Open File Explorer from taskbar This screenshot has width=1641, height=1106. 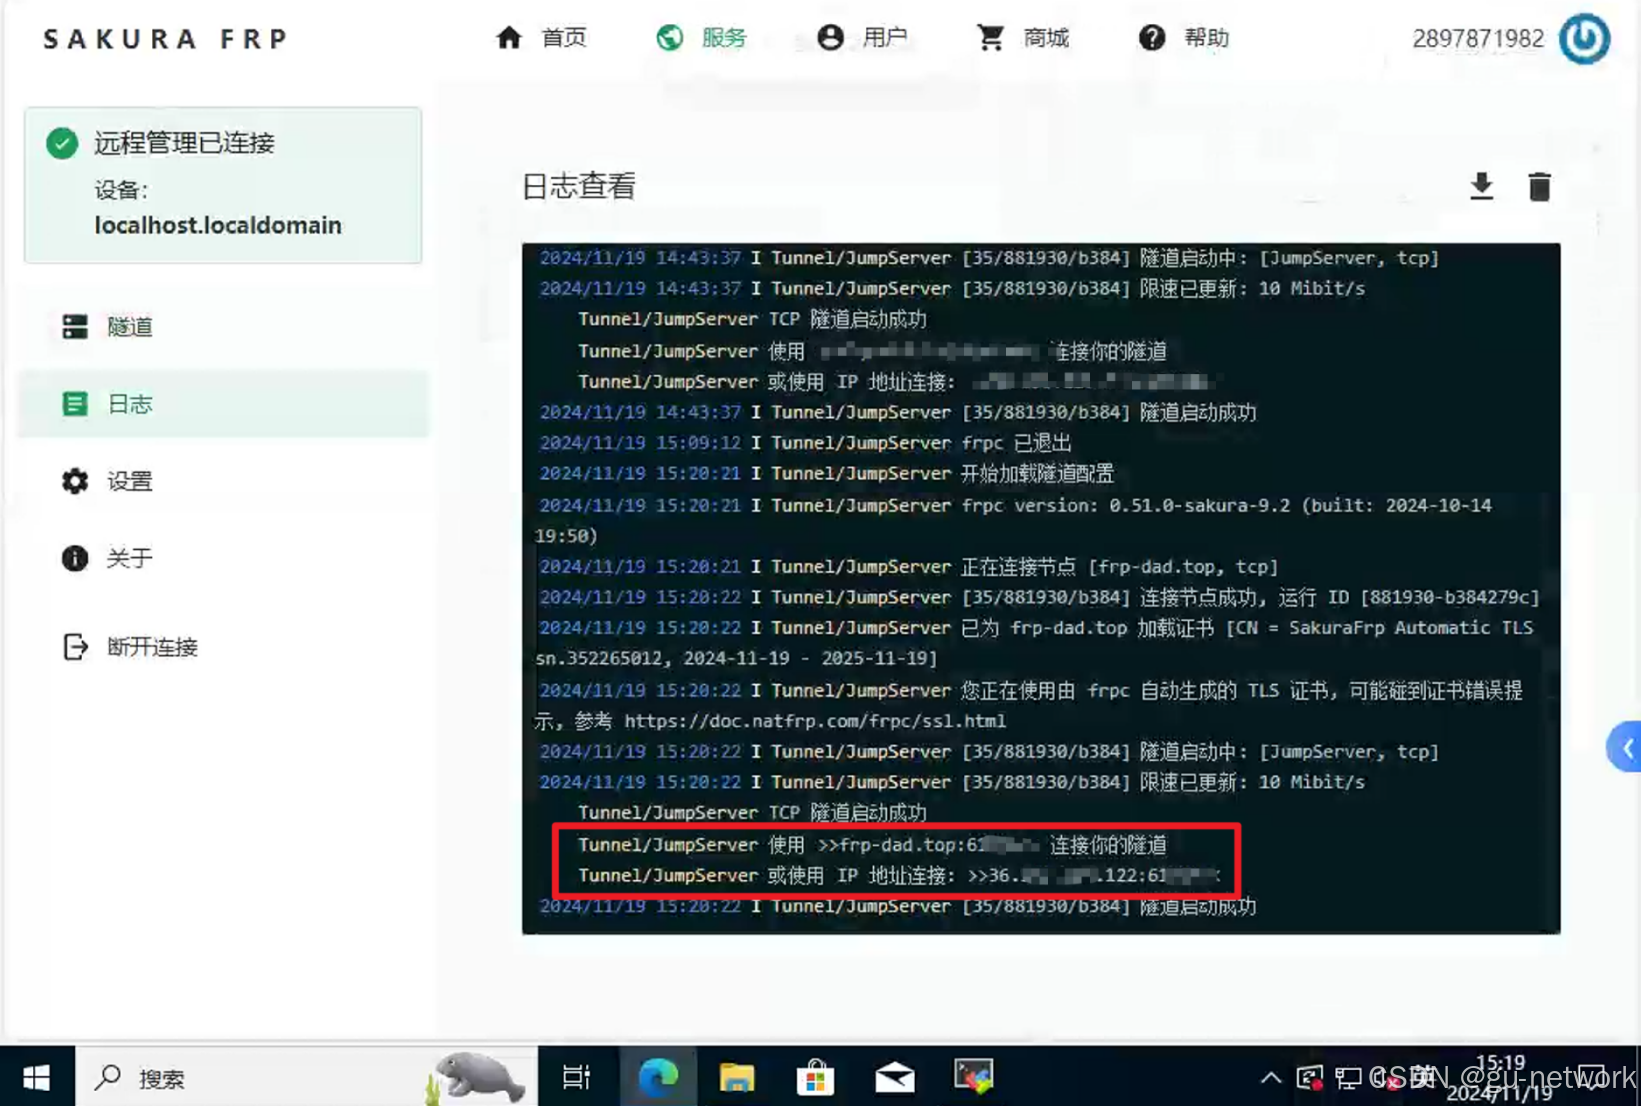coord(737,1077)
